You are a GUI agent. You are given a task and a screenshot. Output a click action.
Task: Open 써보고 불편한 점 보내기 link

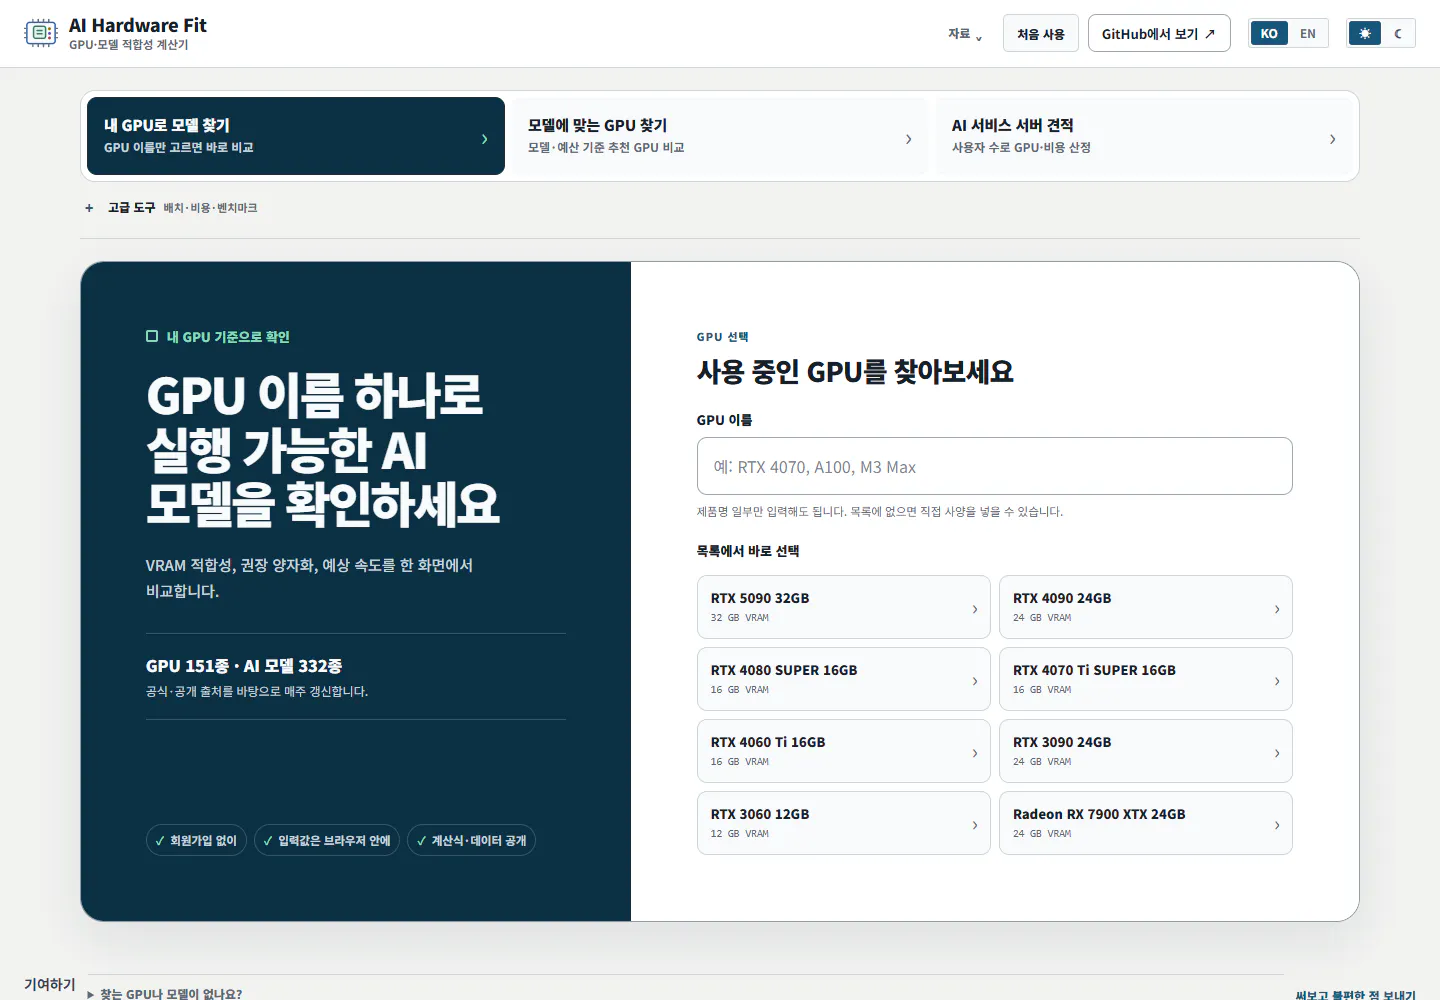[1355, 994]
